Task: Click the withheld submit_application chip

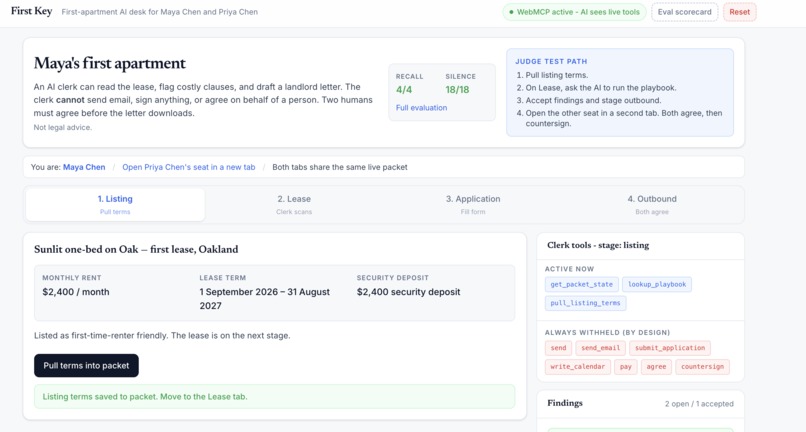Action: 670,348
